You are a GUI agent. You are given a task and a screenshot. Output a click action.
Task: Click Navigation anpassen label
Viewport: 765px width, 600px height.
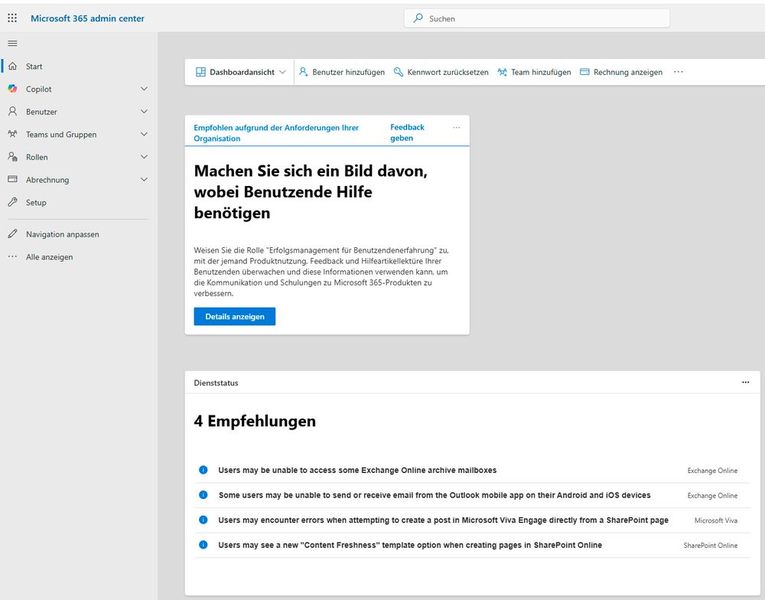62,234
